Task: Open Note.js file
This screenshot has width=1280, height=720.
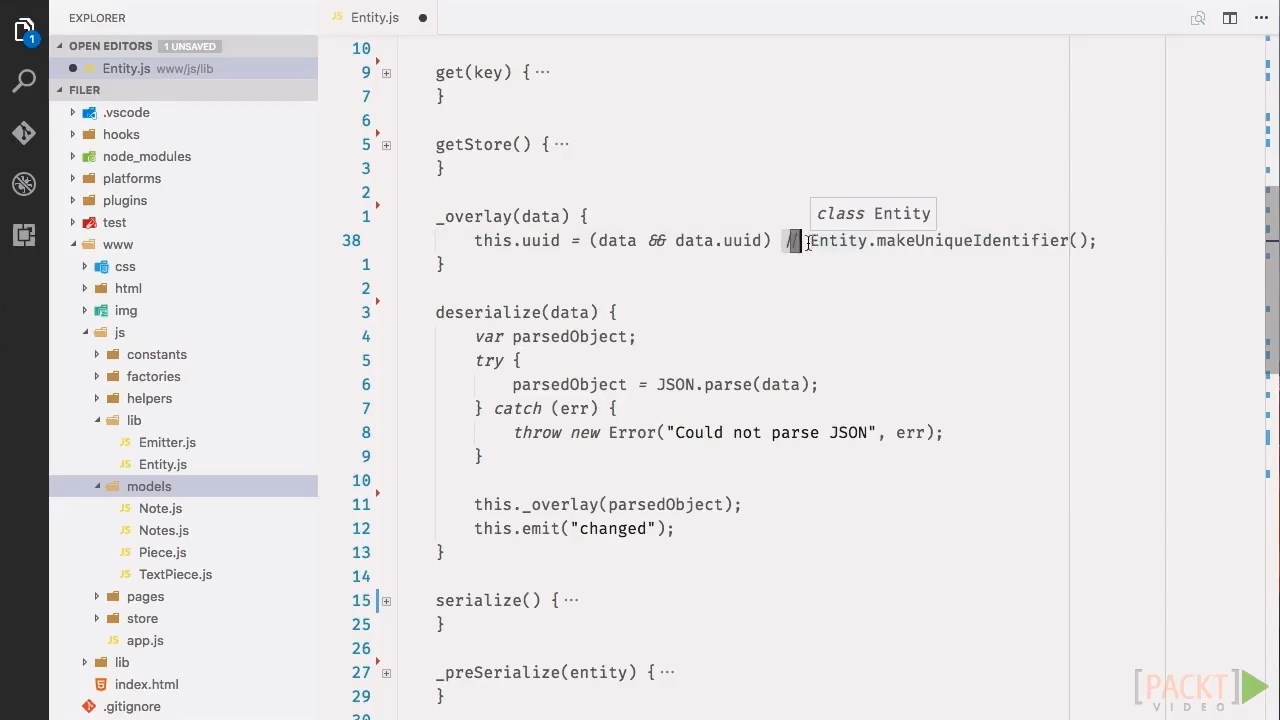Action: click(160, 508)
